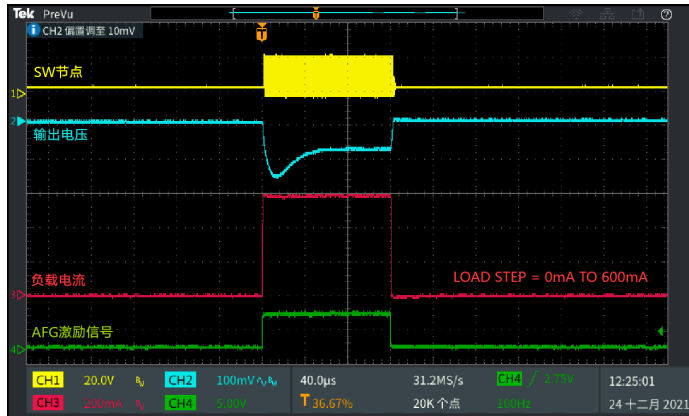
Task: Click the channel 3 ground reference marker
Action: click(x=18, y=295)
